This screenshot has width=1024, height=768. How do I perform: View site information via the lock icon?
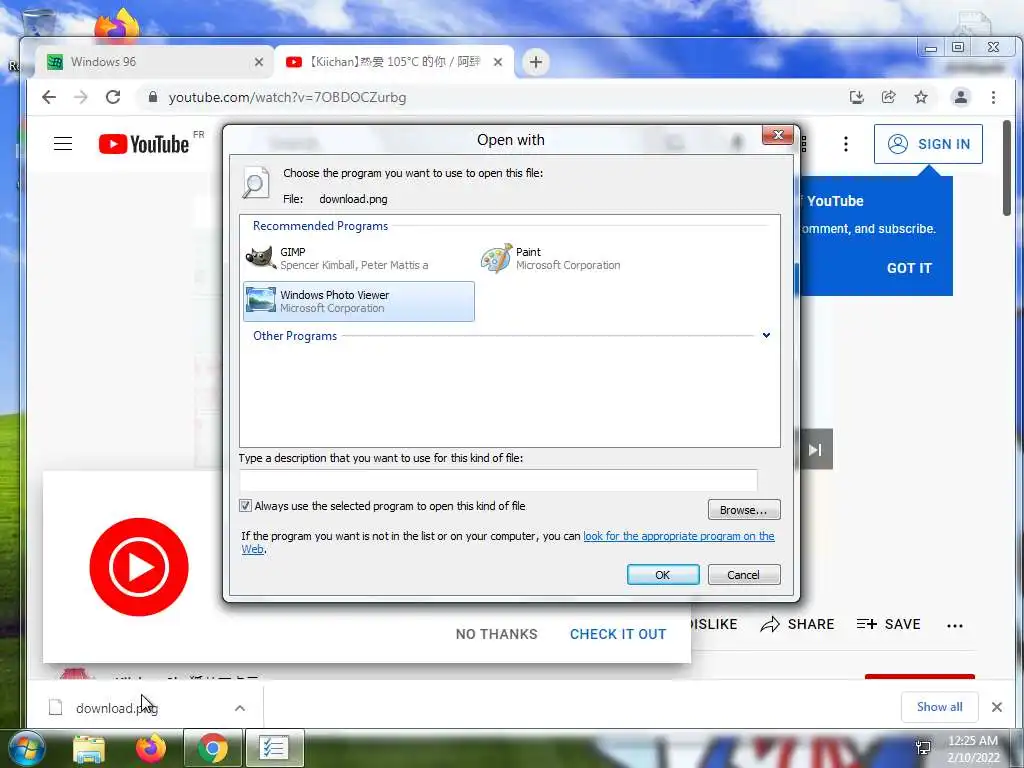point(153,97)
